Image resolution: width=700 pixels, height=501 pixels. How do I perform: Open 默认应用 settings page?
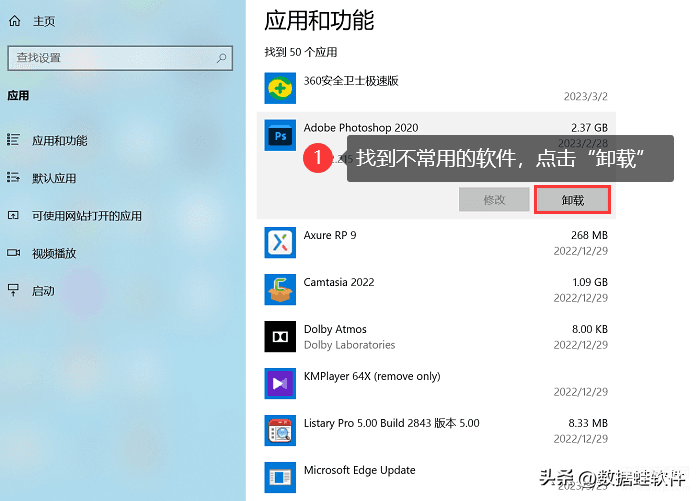click(54, 178)
